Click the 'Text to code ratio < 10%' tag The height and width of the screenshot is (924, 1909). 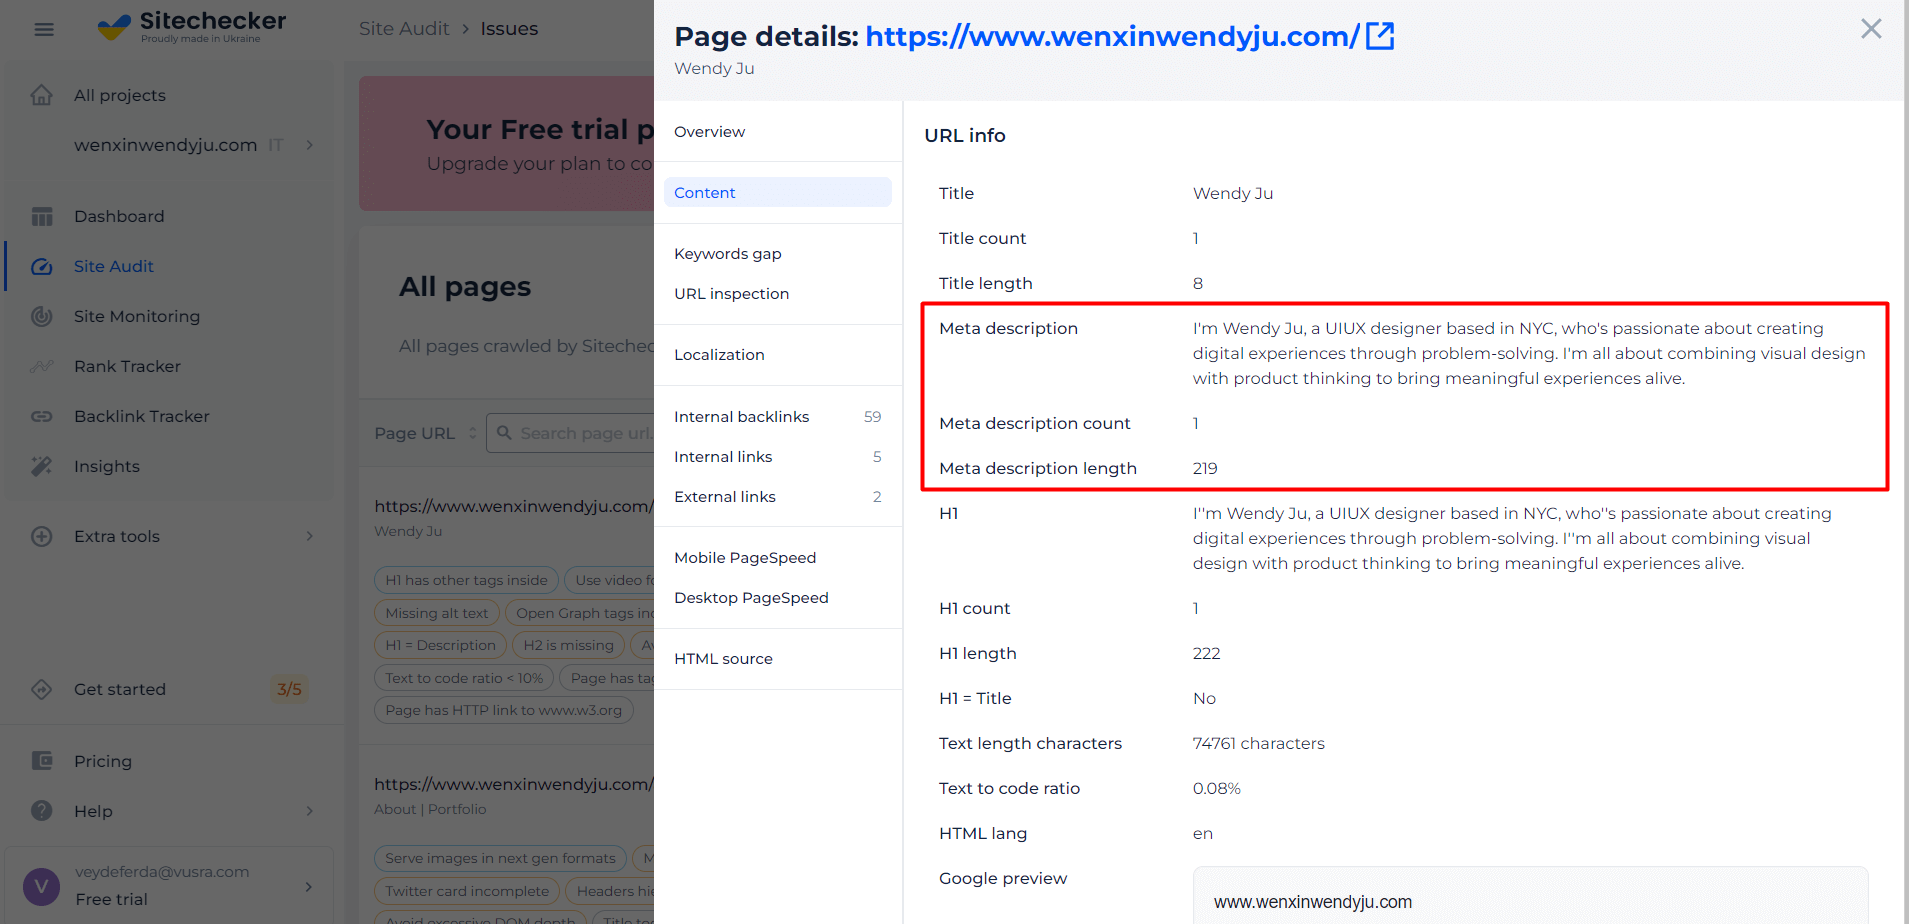[x=464, y=678]
